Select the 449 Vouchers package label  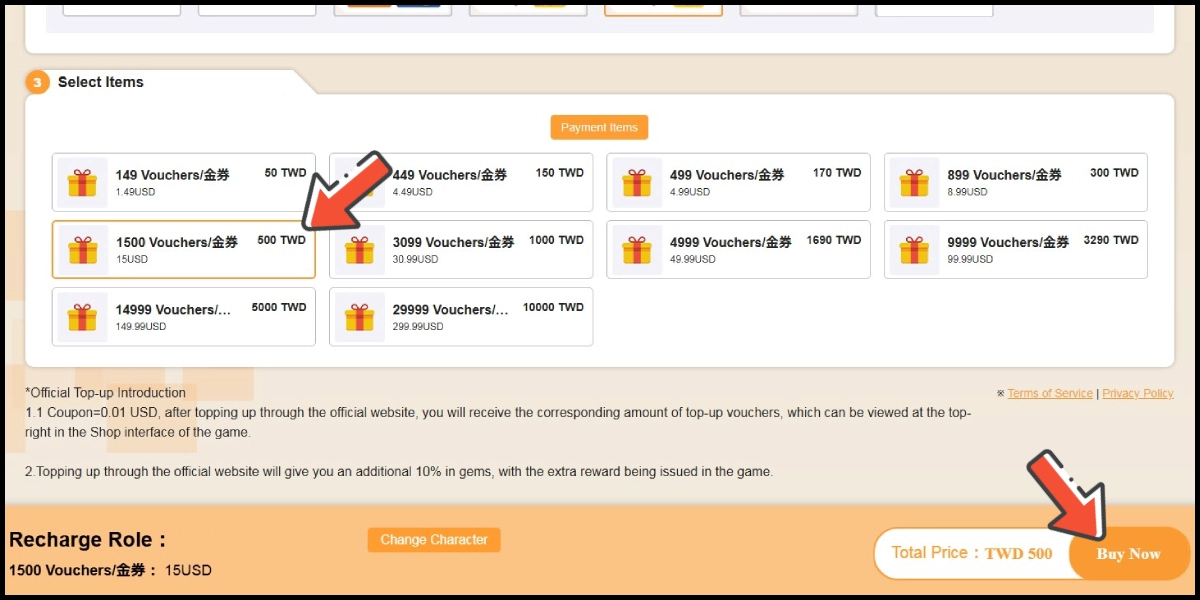450,175
